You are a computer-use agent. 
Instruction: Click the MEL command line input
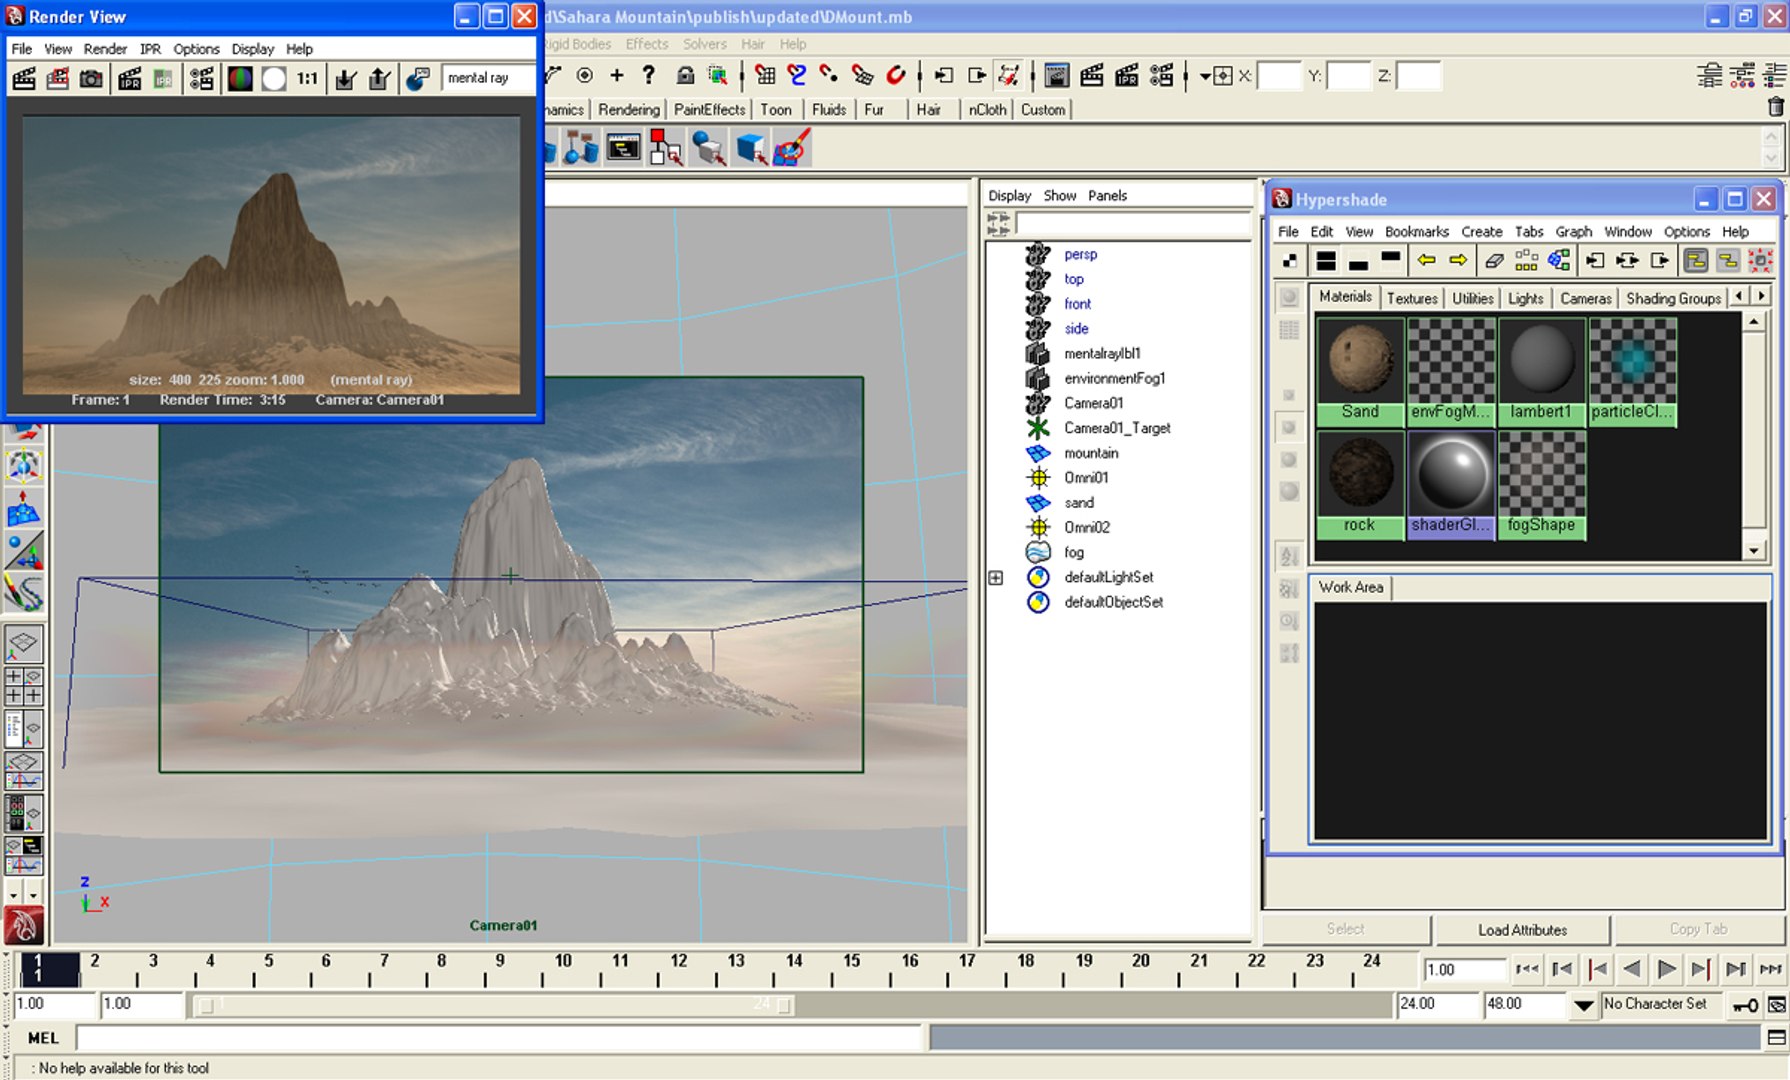click(499, 1038)
